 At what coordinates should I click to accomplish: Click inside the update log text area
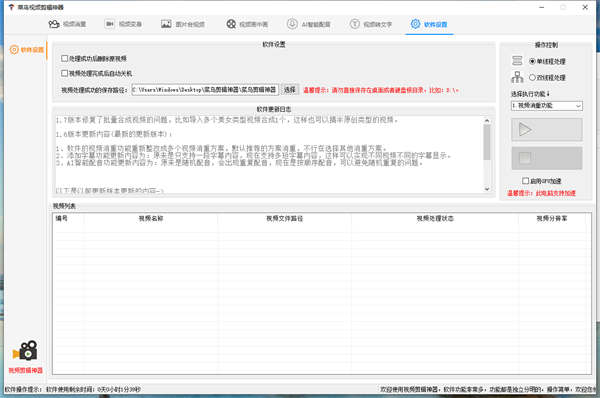tap(269, 154)
